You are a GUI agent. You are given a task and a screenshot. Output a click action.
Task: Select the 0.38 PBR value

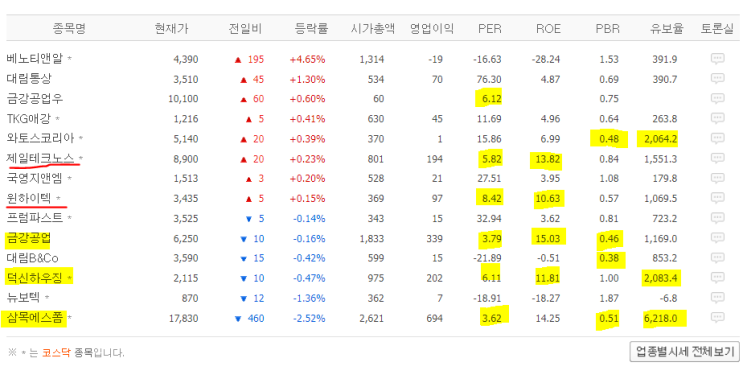(609, 258)
